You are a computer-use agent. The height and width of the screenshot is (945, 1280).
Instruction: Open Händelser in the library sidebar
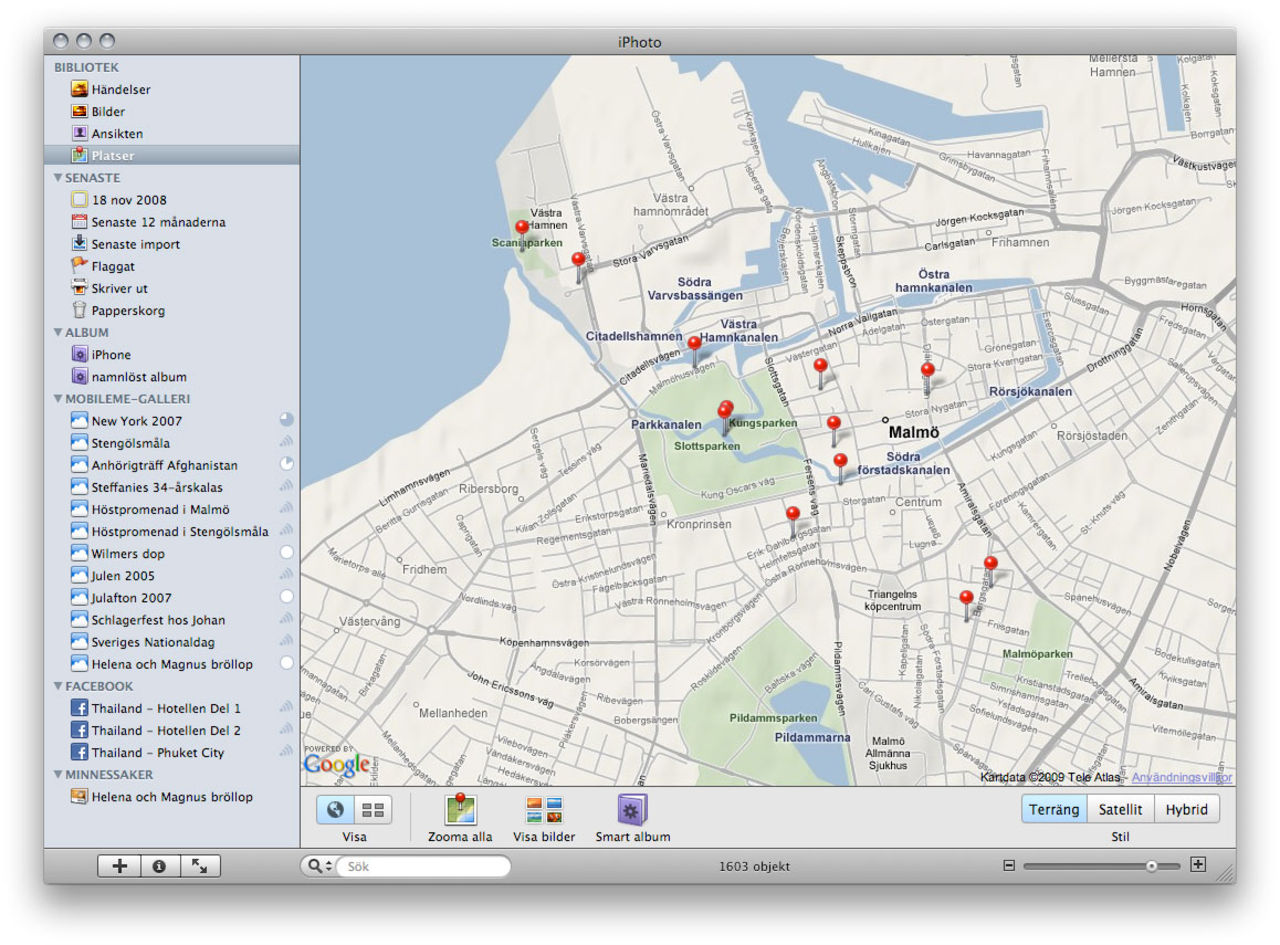120,90
